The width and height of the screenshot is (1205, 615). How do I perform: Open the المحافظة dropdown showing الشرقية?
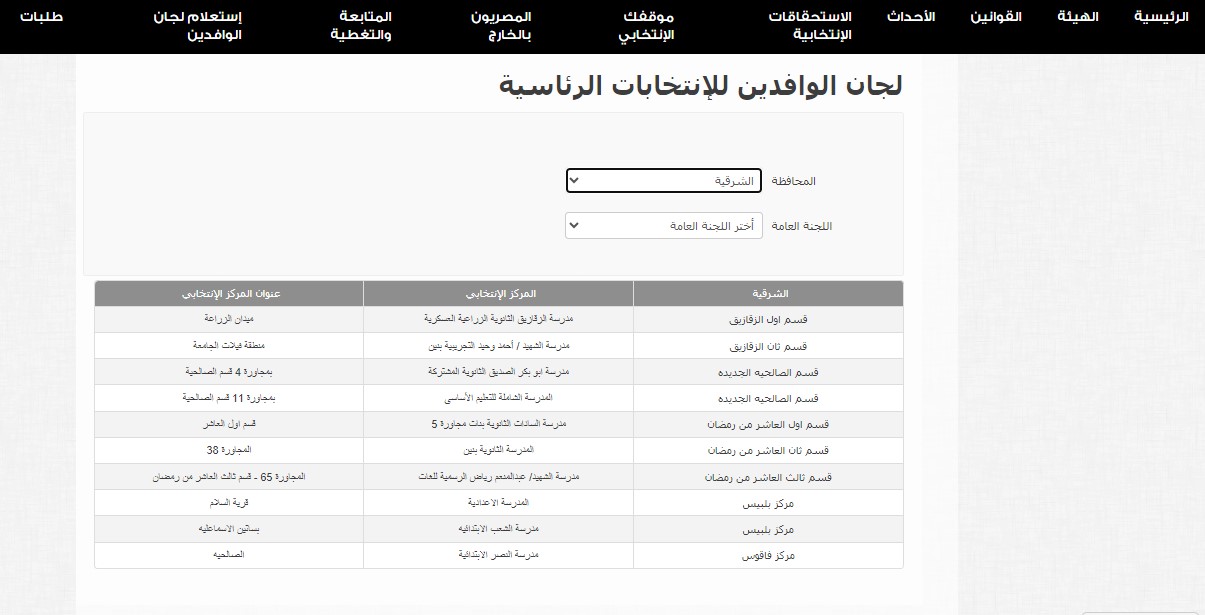click(x=663, y=181)
